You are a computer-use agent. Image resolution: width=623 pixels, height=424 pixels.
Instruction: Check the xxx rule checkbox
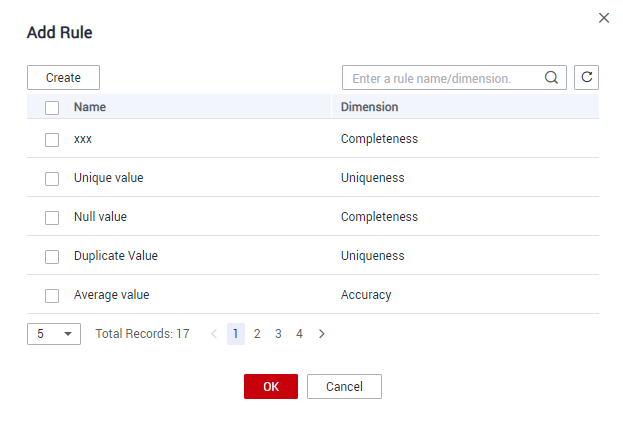click(x=52, y=140)
